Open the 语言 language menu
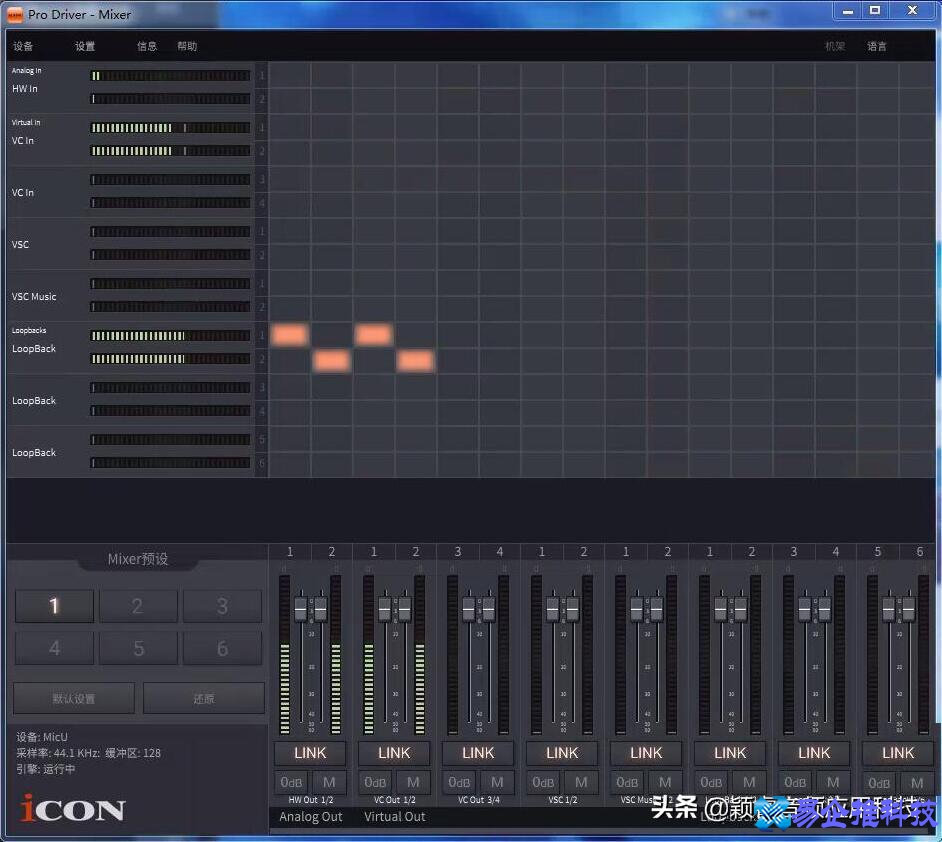 tap(877, 46)
